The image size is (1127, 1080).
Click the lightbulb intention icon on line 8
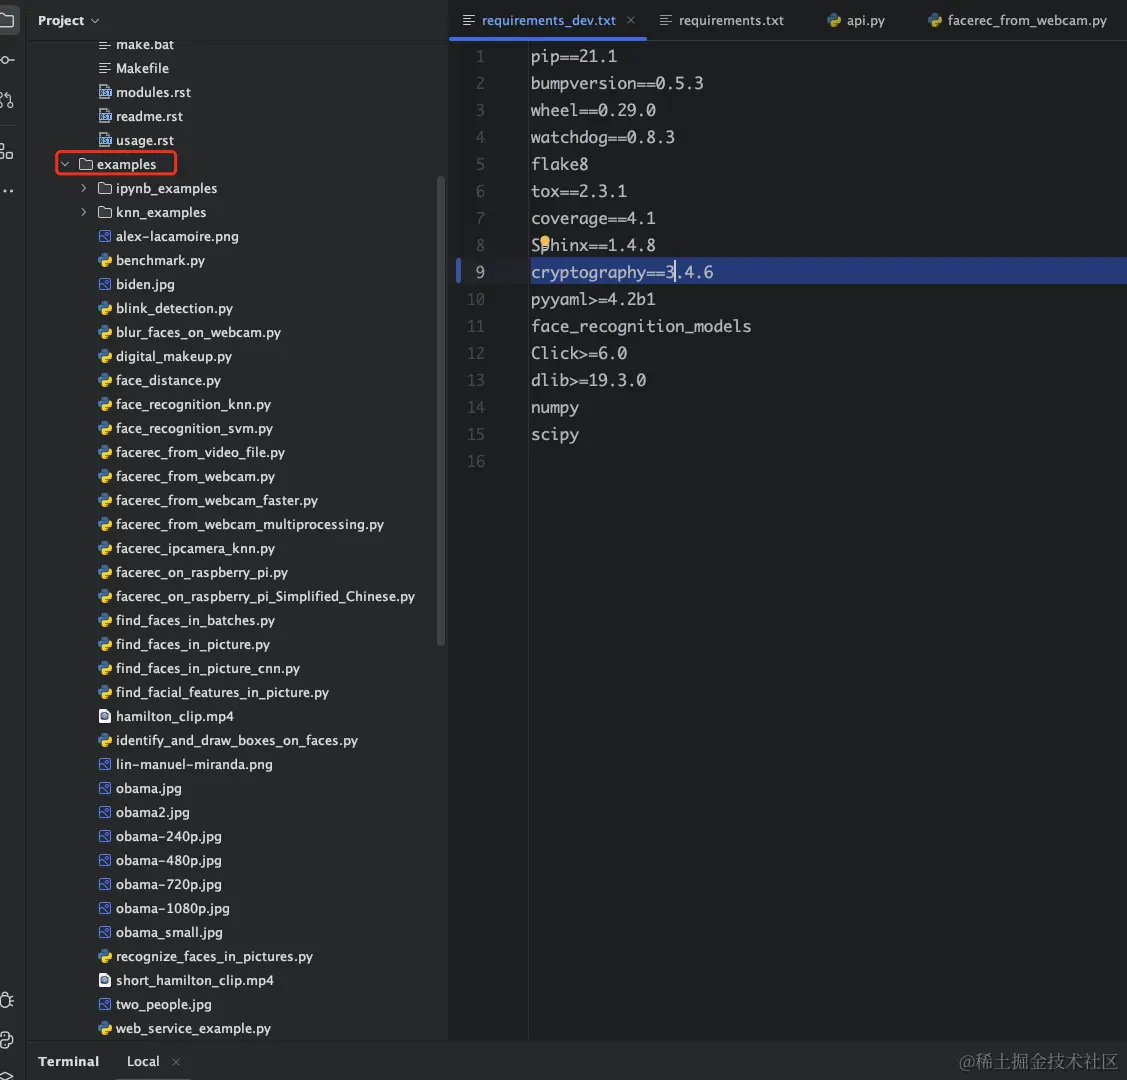click(x=545, y=242)
